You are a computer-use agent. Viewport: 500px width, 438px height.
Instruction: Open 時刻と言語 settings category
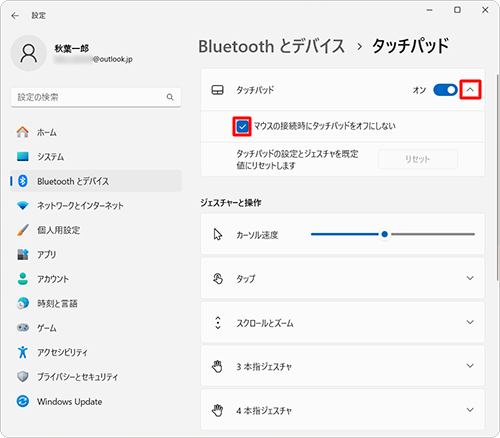(96, 303)
